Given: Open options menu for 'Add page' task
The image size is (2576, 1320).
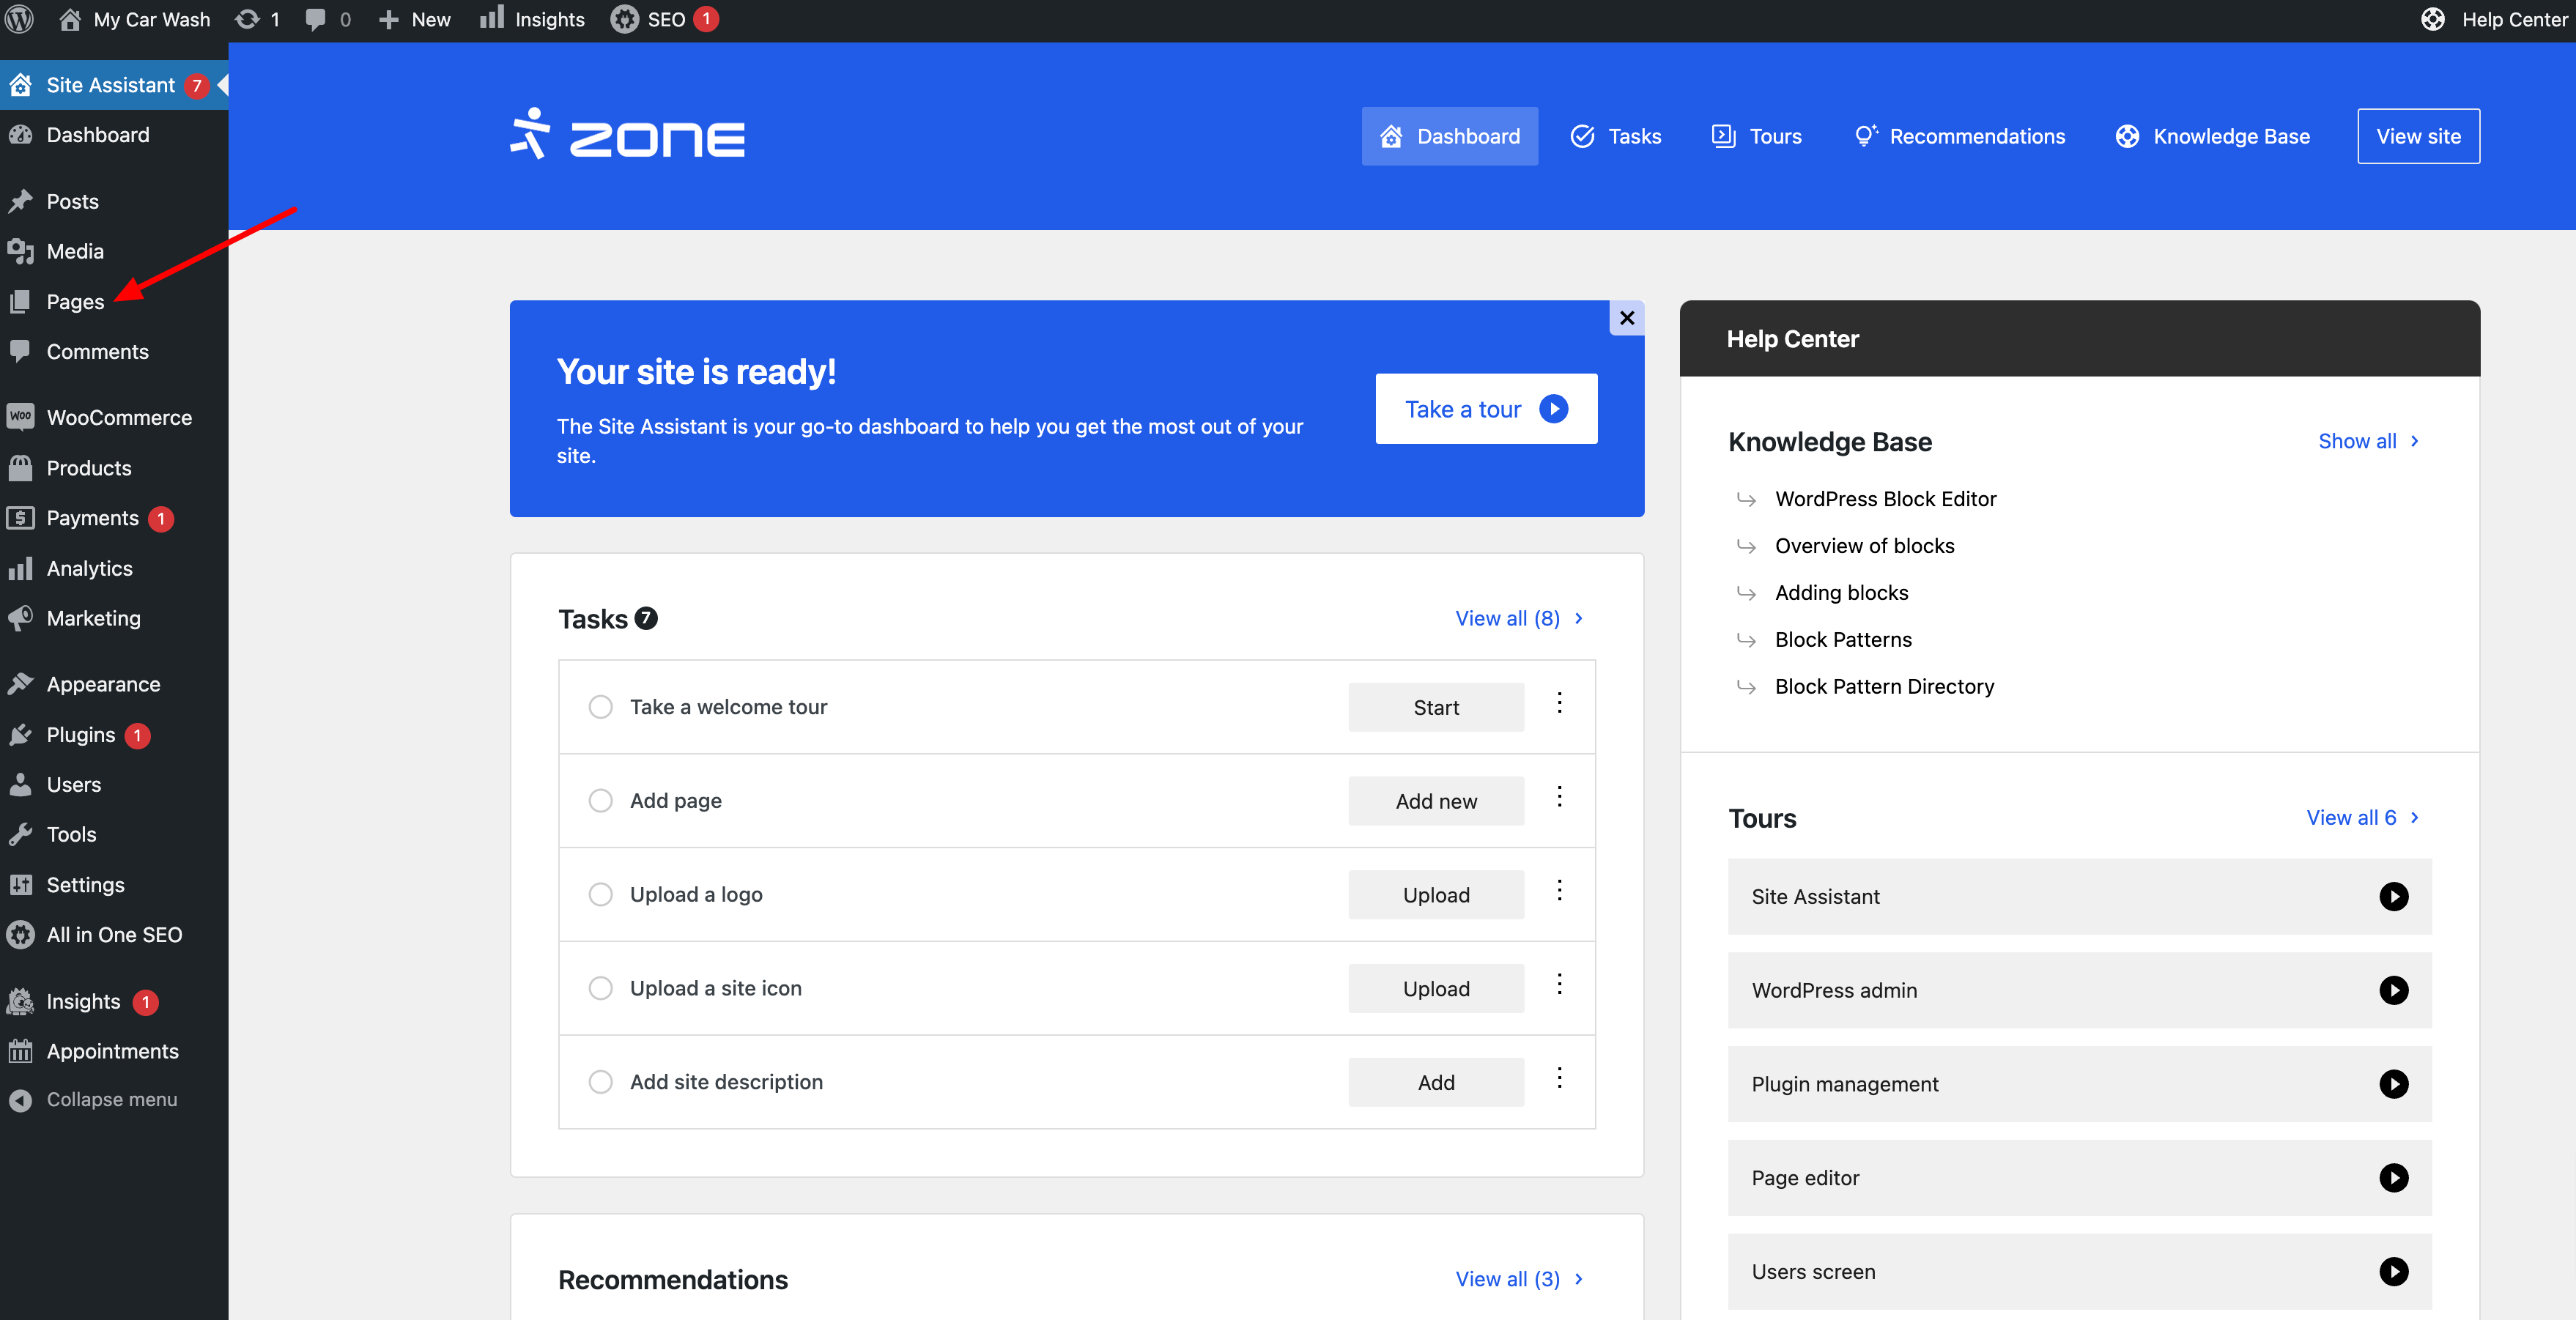Looking at the screenshot, I should 1559,797.
